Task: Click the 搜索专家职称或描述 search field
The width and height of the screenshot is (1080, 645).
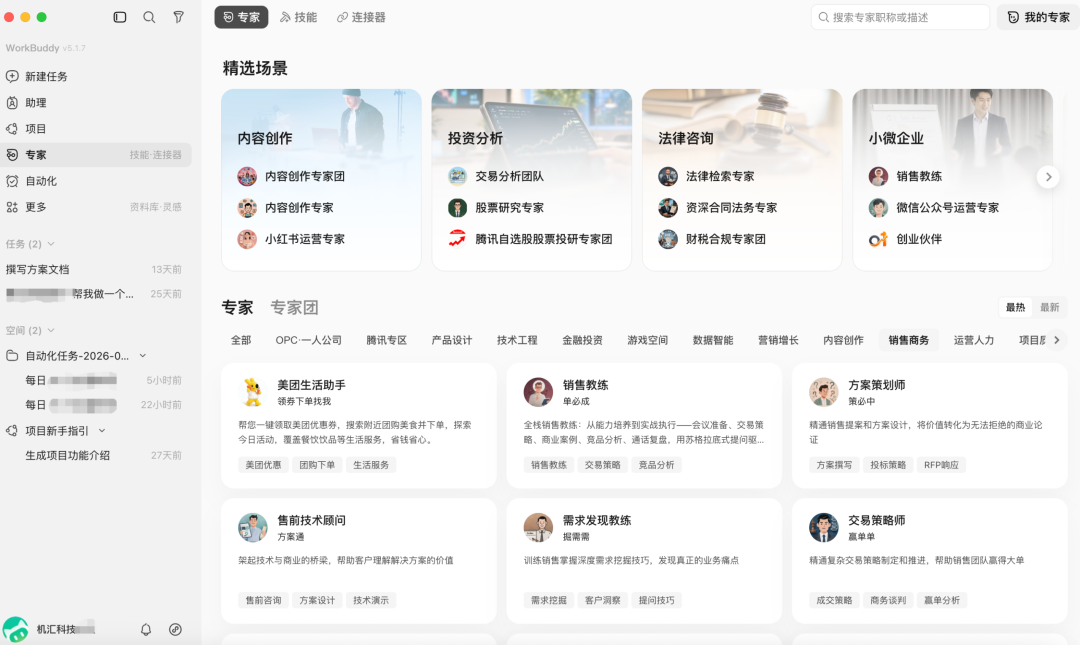Action: click(900, 17)
